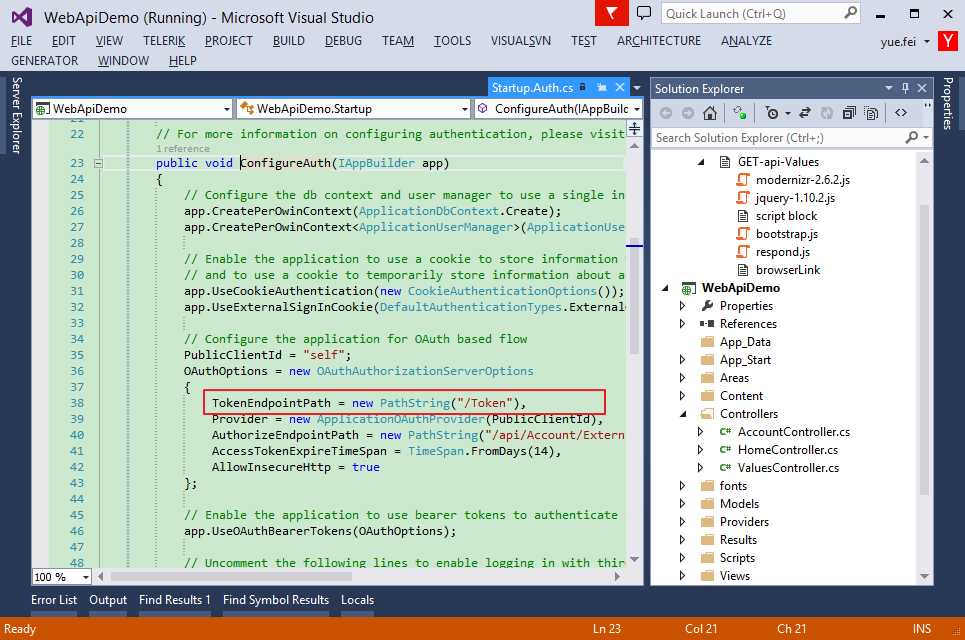
Task: Collapse the GET-api-Values node
Action: (x=700, y=162)
